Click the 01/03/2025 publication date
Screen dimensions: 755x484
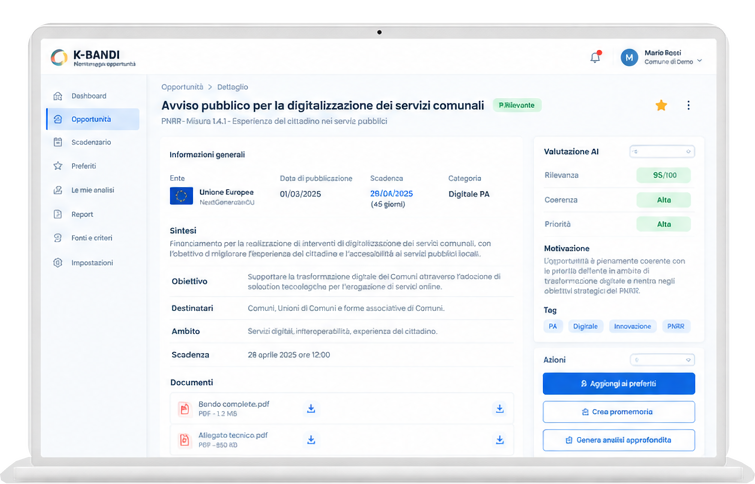click(300, 194)
